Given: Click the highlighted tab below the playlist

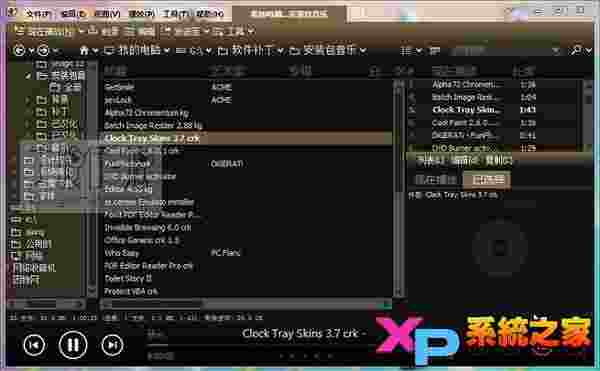Looking at the screenshot, I should 487,180.
